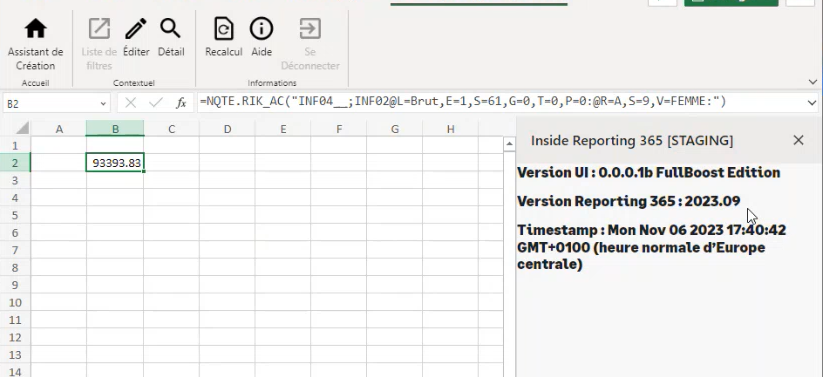823x377 pixels.
Task: Select row 2 header
Action: (15, 163)
